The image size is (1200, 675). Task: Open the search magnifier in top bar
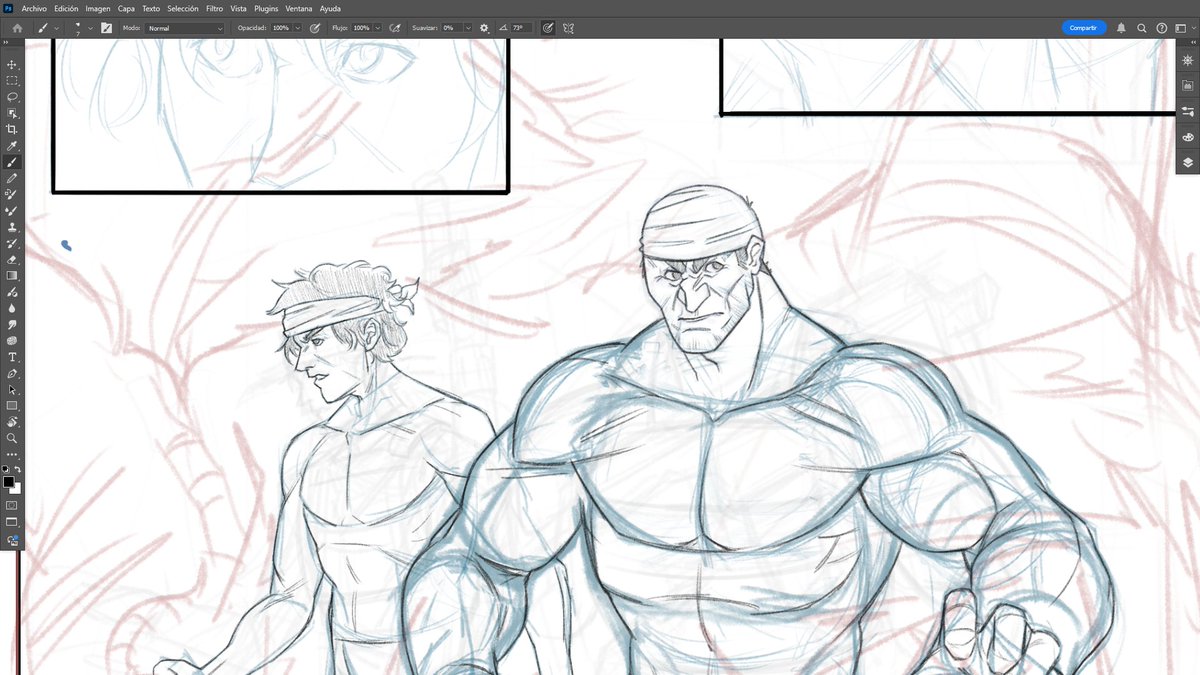click(1142, 28)
